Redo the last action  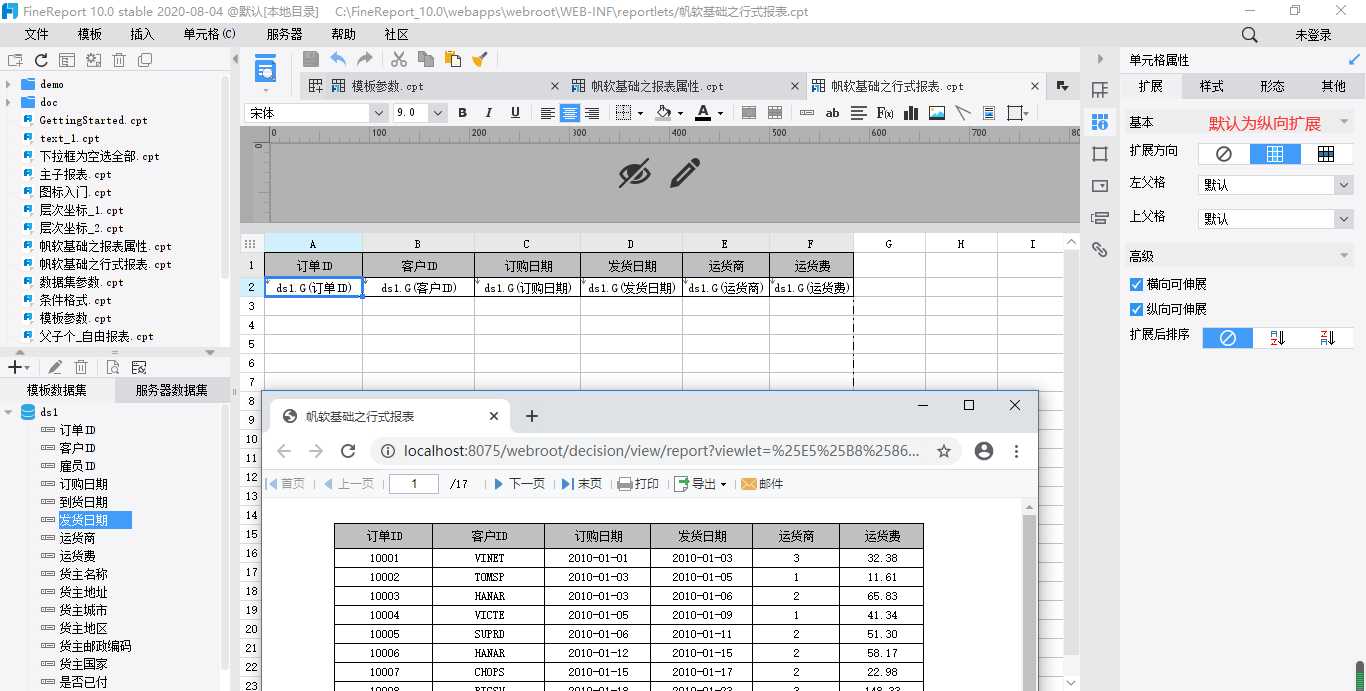(x=365, y=59)
